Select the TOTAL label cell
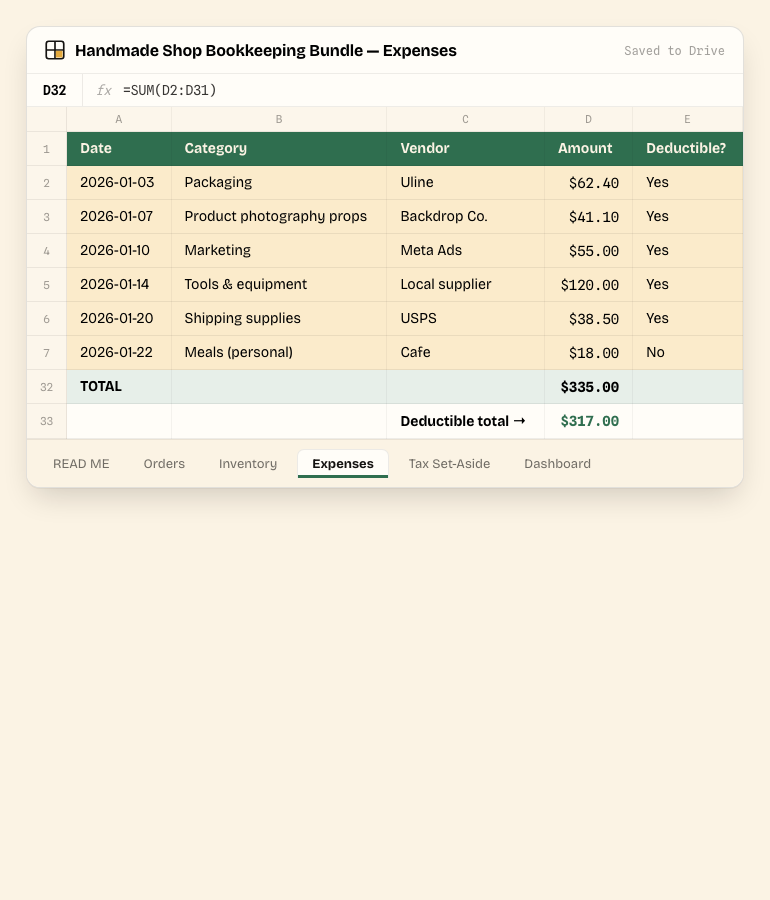This screenshot has width=770, height=900. tap(119, 386)
